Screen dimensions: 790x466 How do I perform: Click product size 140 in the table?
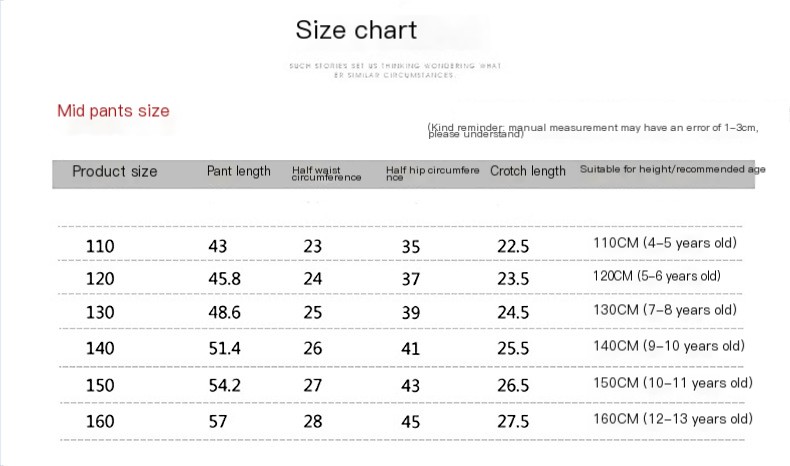pos(101,347)
